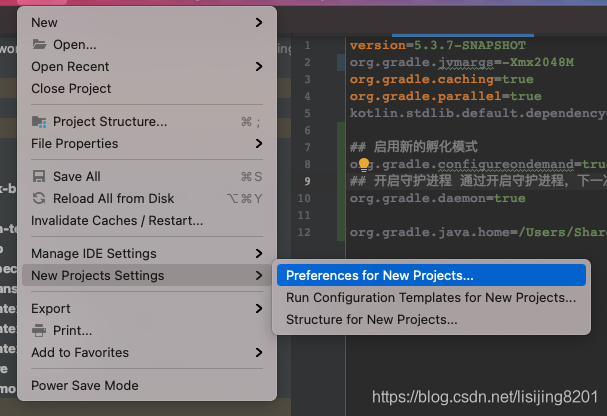The height and width of the screenshot is (416, 607).
Task: Click the yellow lightbulb in the editor
Action: [x=365, y=165]
